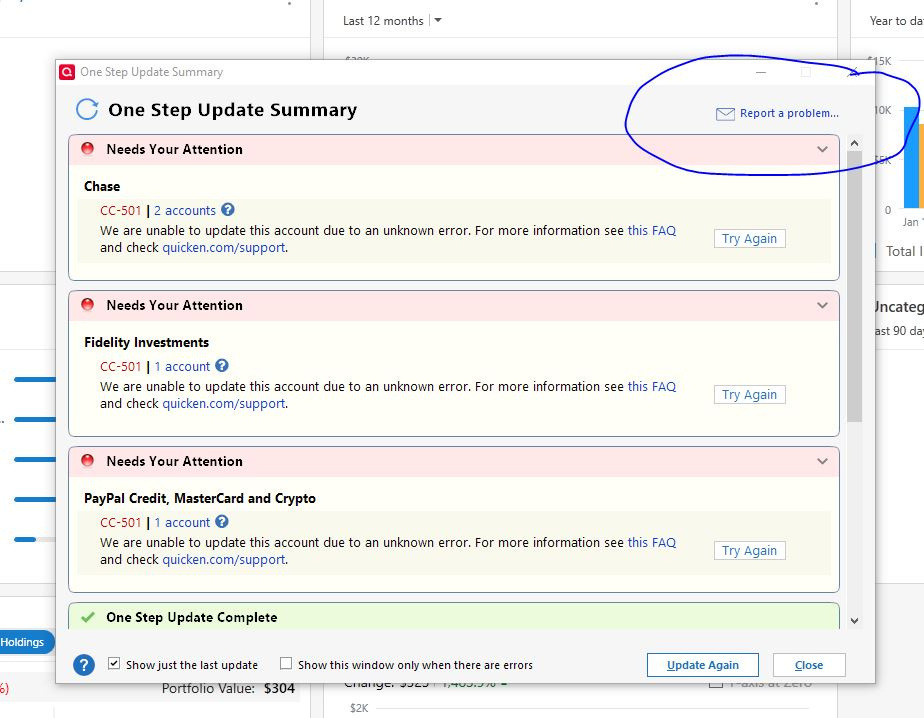Click red alert icon in PayPal attention header

tap(87, 460)
